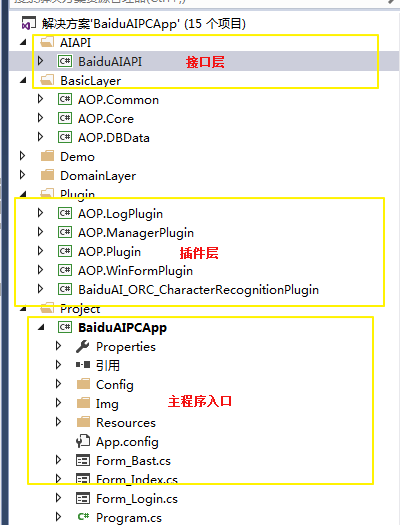Click the BaiduAIAPI C# project icon
Viewport: 400px width, 525px height.
pyautogui.click(x=65, y=61)
